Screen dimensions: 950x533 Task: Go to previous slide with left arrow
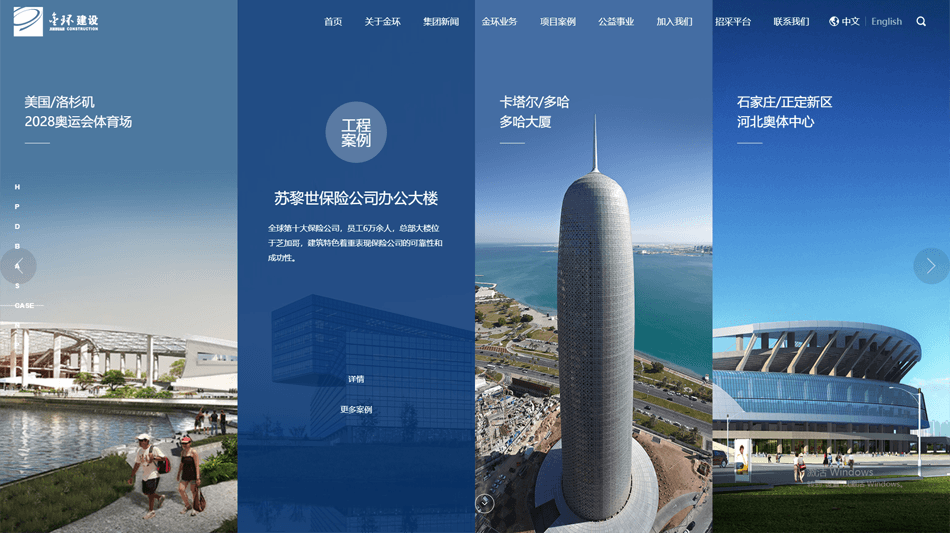18,266
